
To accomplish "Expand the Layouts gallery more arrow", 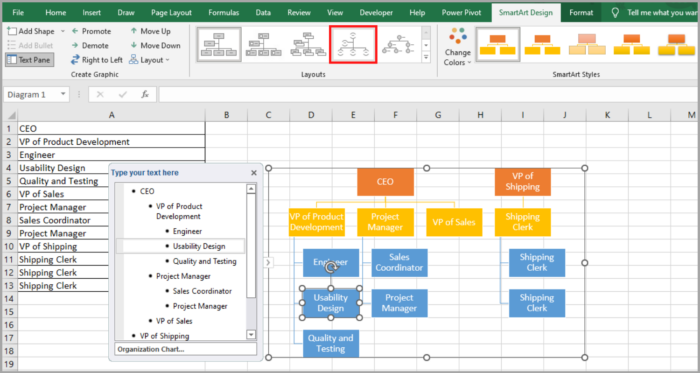I will click(x=426, y=58).
